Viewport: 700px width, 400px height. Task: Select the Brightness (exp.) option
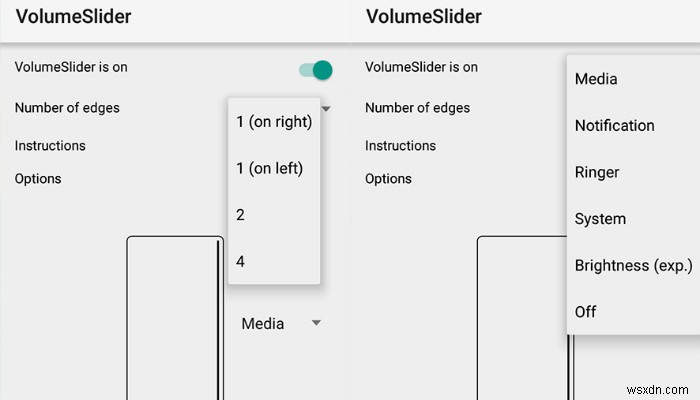pos(633,265)
